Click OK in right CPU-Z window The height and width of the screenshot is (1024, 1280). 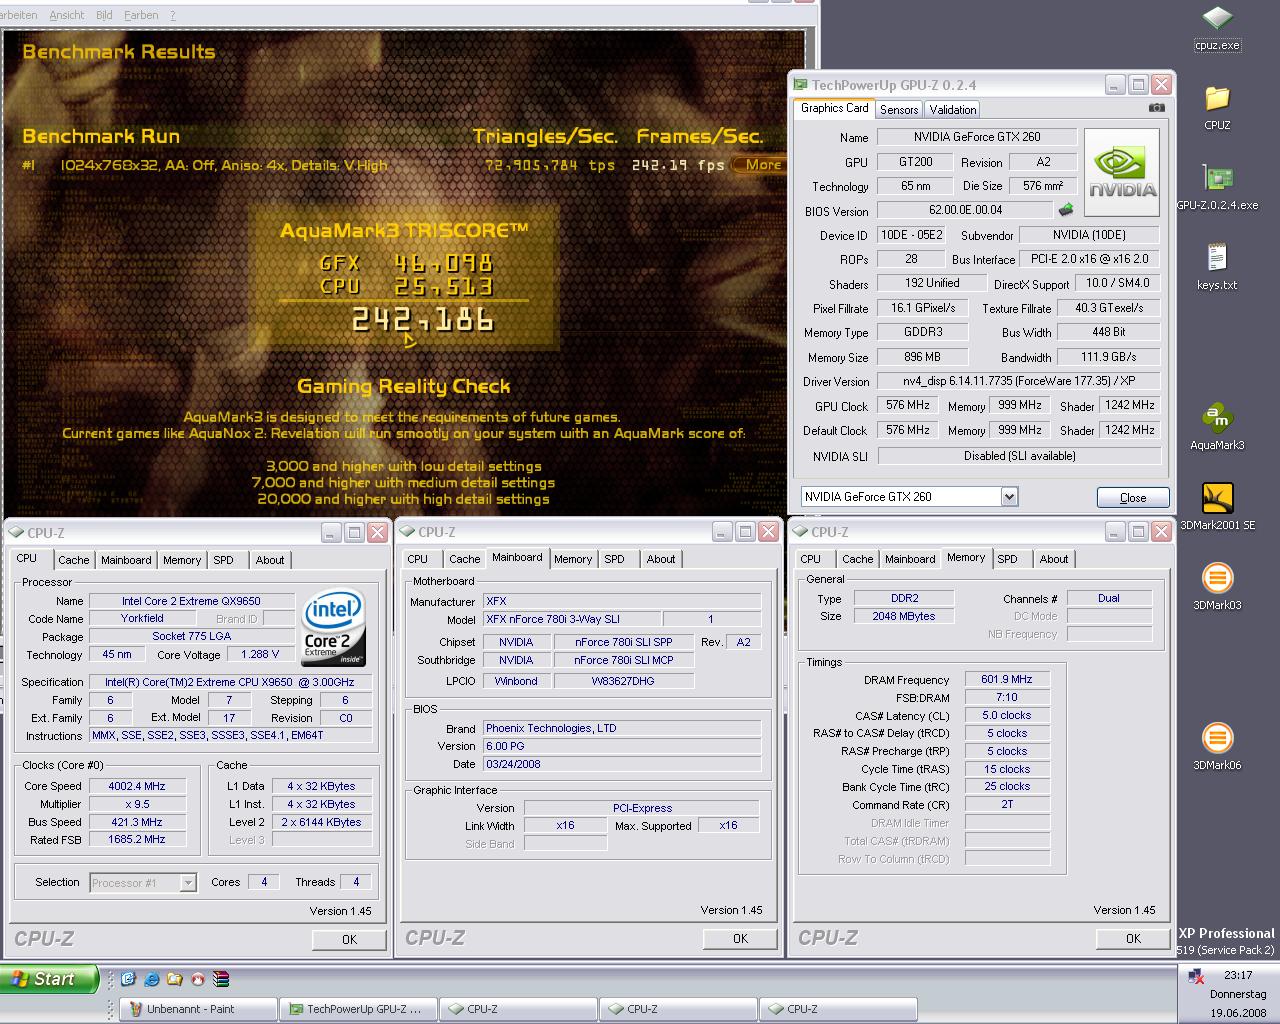point(1133,938)
